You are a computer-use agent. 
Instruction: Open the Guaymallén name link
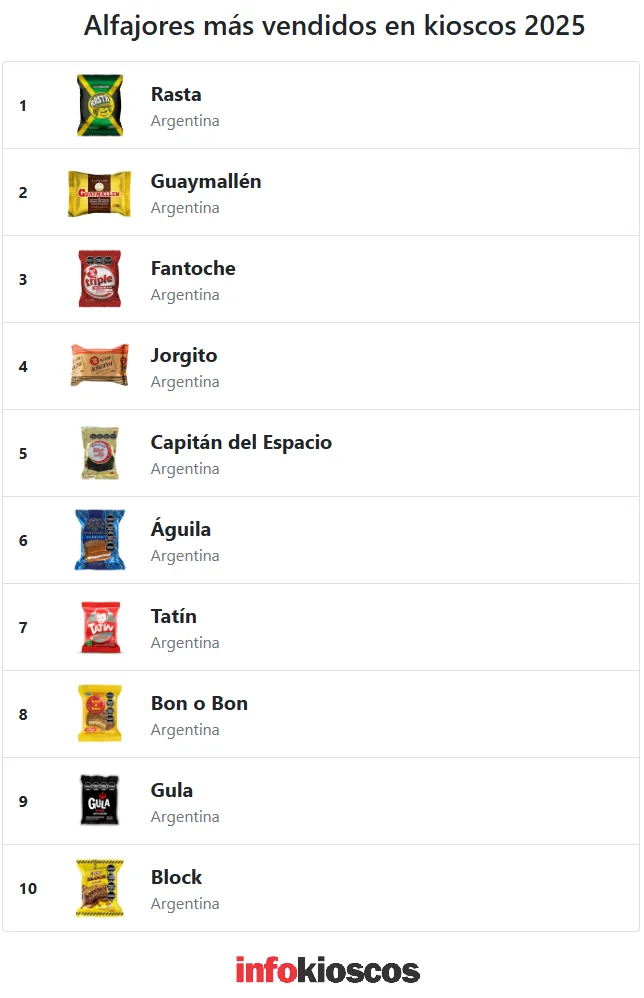(206, 182)
